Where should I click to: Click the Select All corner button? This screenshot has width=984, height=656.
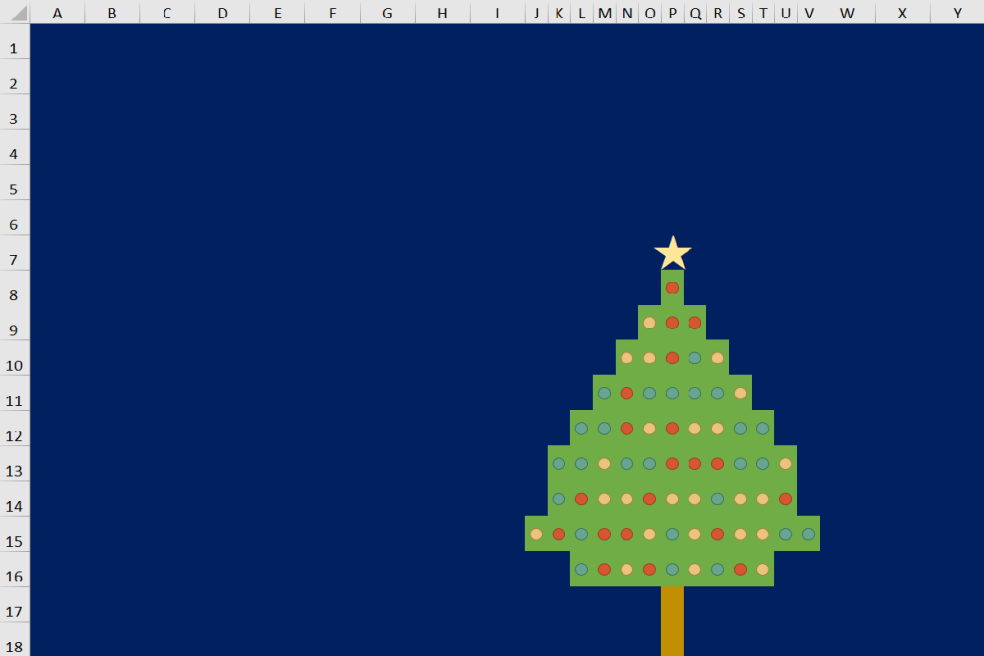pyautogui.click(x=14, y=13)
